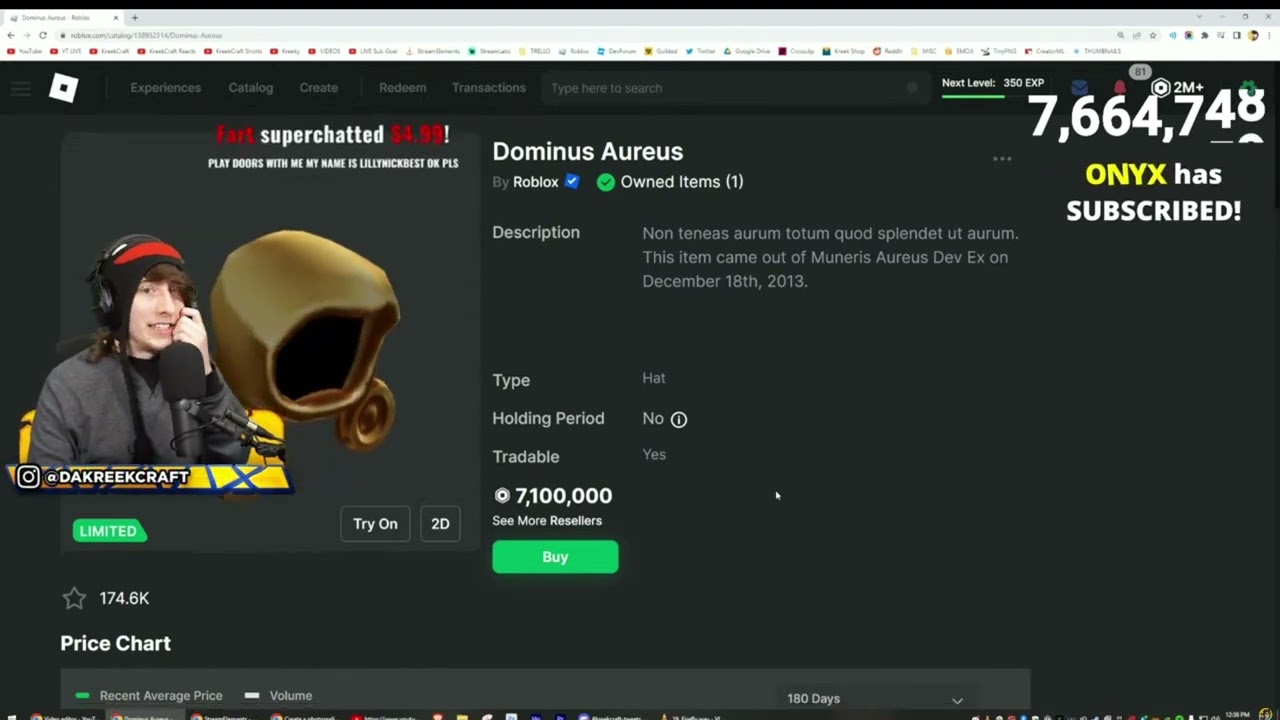Screen dimensions: 1280x720
Task: Open the Google Drive bookmark
Action: [748, 51]
